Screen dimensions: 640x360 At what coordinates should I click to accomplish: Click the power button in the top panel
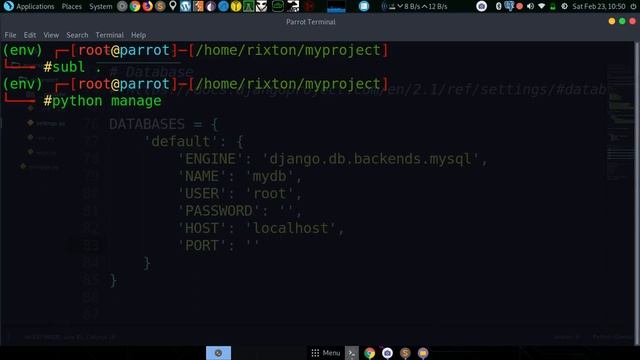(633, 6)
